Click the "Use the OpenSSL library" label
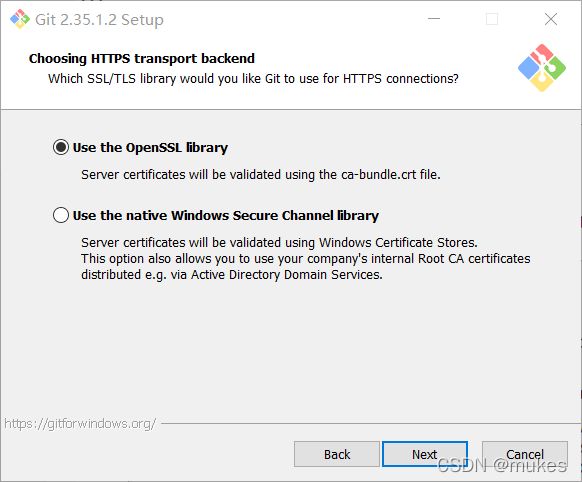The height and width of the screenshot is (482, 582). (x=150, y=148)
